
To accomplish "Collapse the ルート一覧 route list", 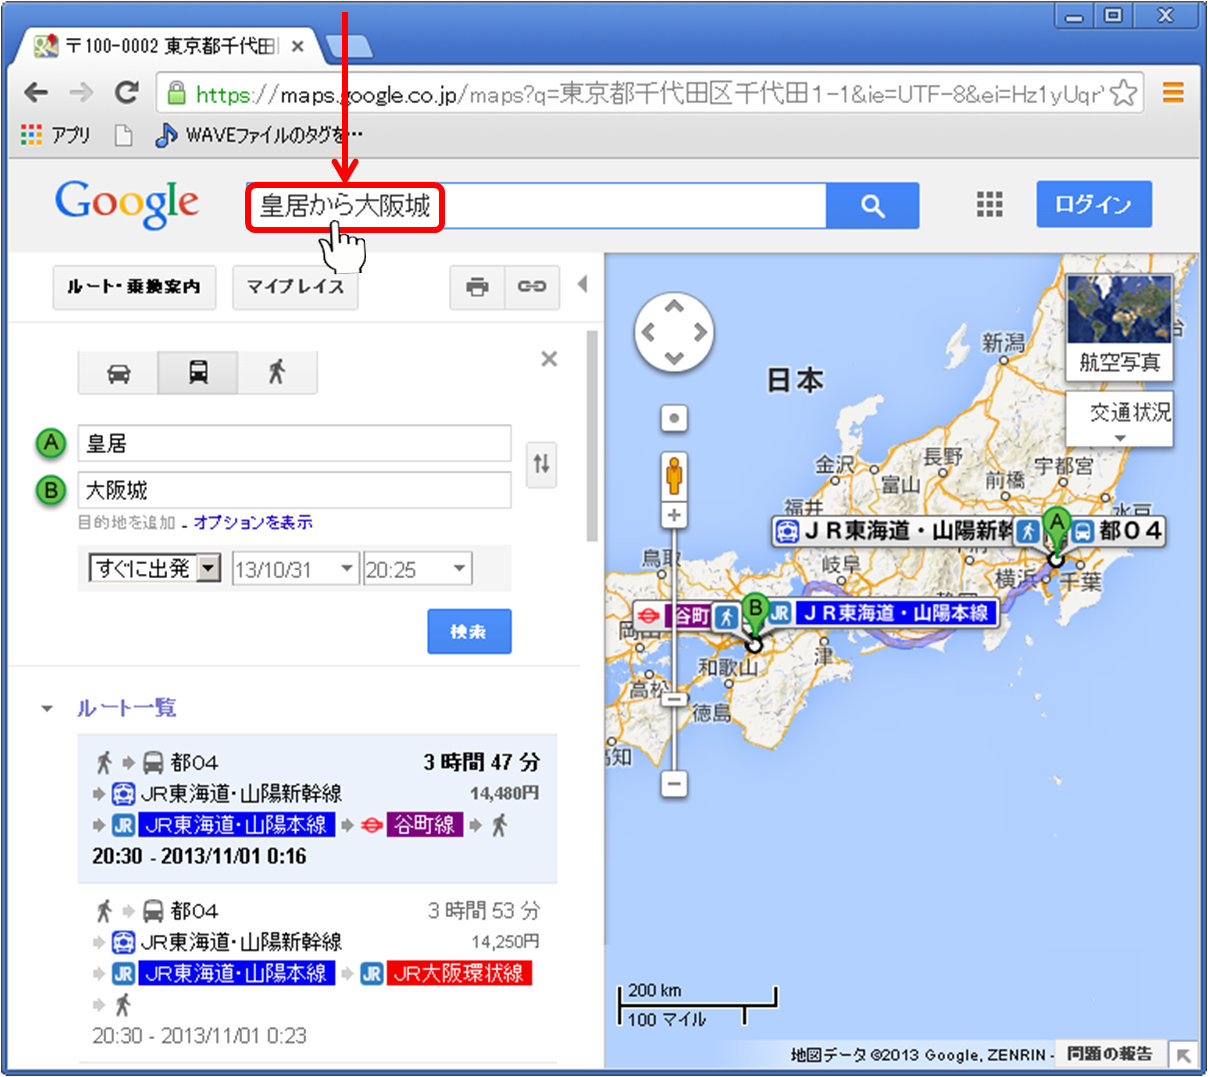I will 47,709.
